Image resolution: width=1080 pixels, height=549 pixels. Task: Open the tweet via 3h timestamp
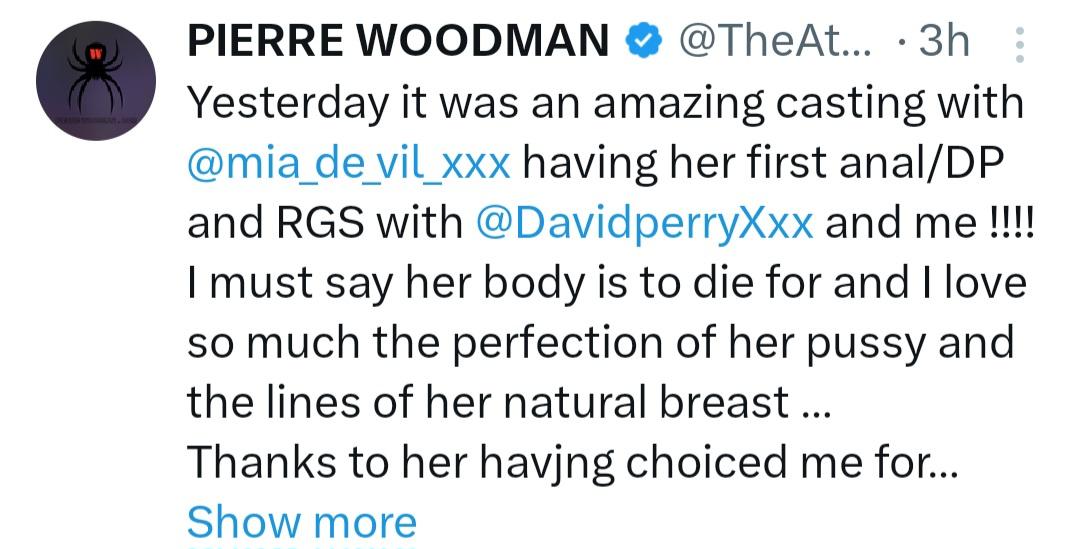click(x=943, y=41)
